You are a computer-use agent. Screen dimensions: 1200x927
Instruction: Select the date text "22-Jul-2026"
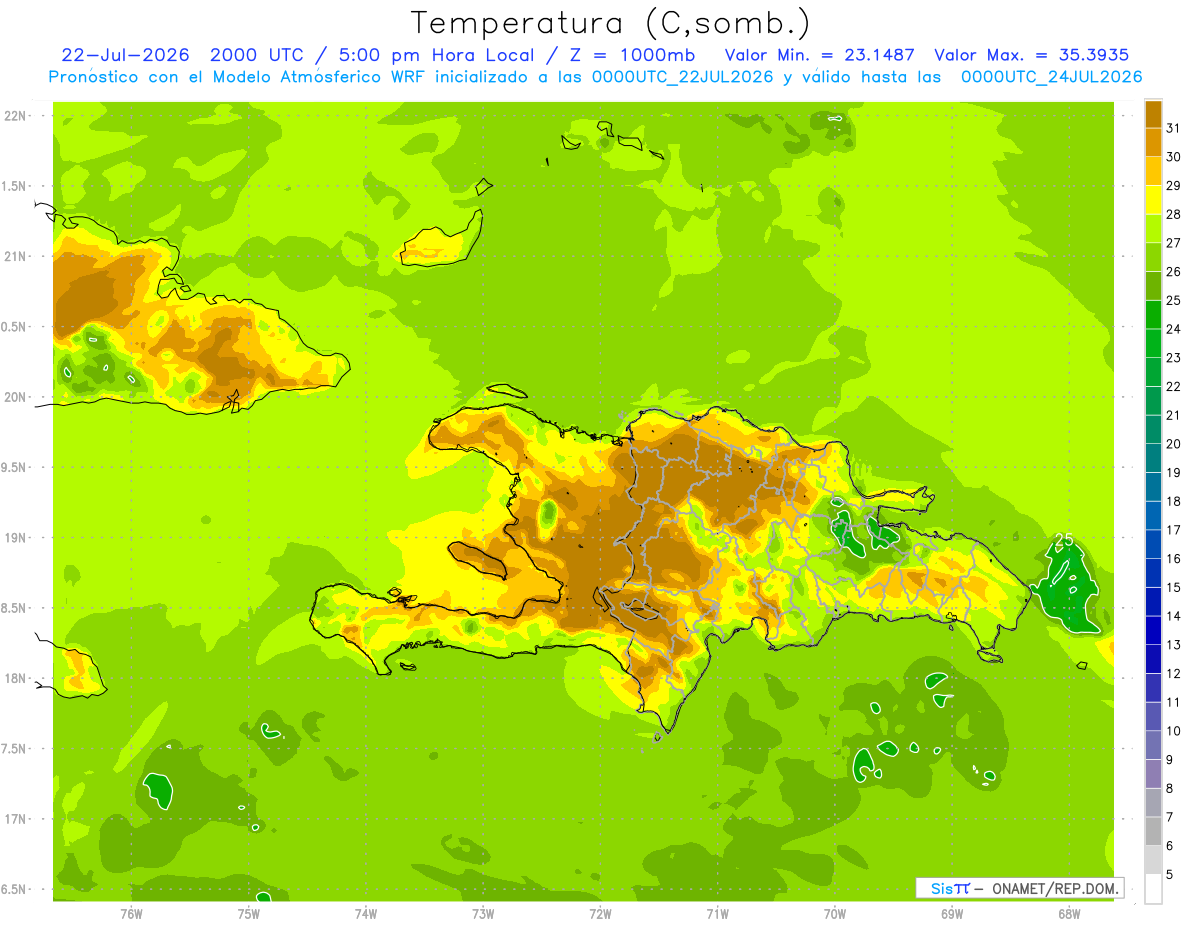coord(127,55)
